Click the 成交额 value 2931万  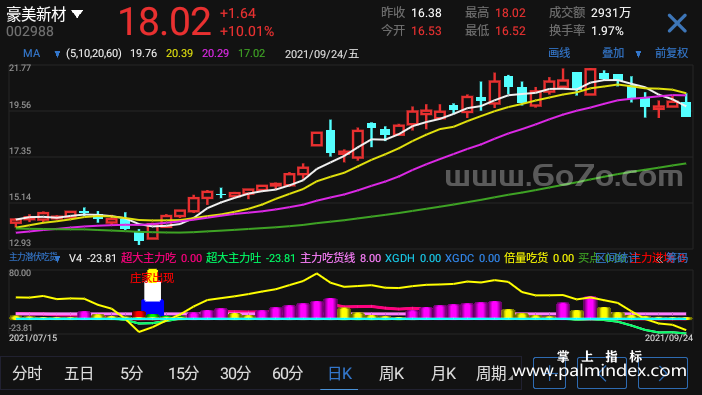(x=611, y=13)
